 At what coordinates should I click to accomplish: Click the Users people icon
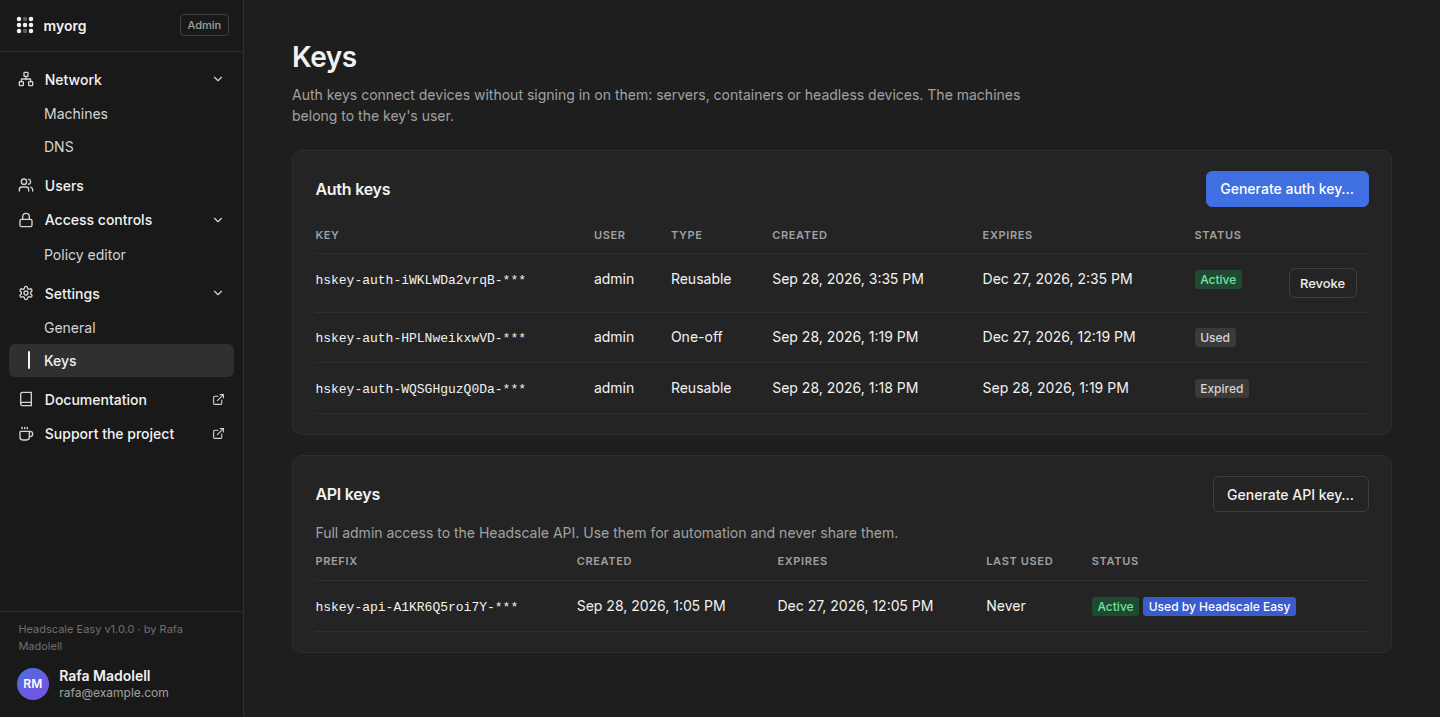pyautogui.click(x=26, y=186)
